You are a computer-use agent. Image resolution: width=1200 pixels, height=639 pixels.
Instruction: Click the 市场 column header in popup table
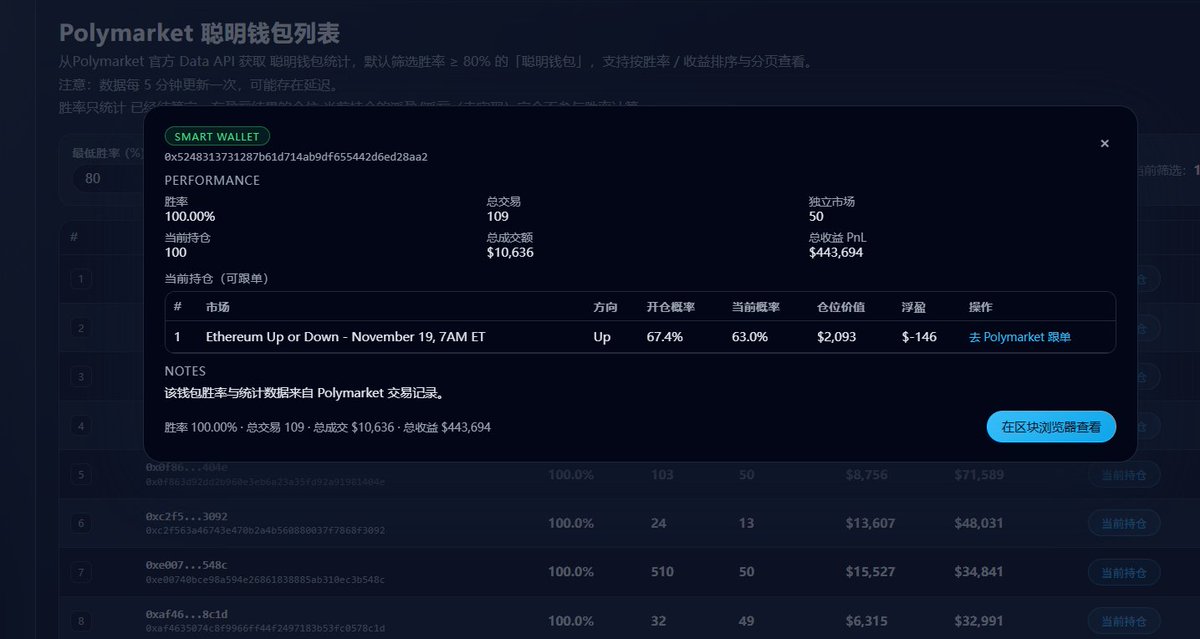click(217, 307)
